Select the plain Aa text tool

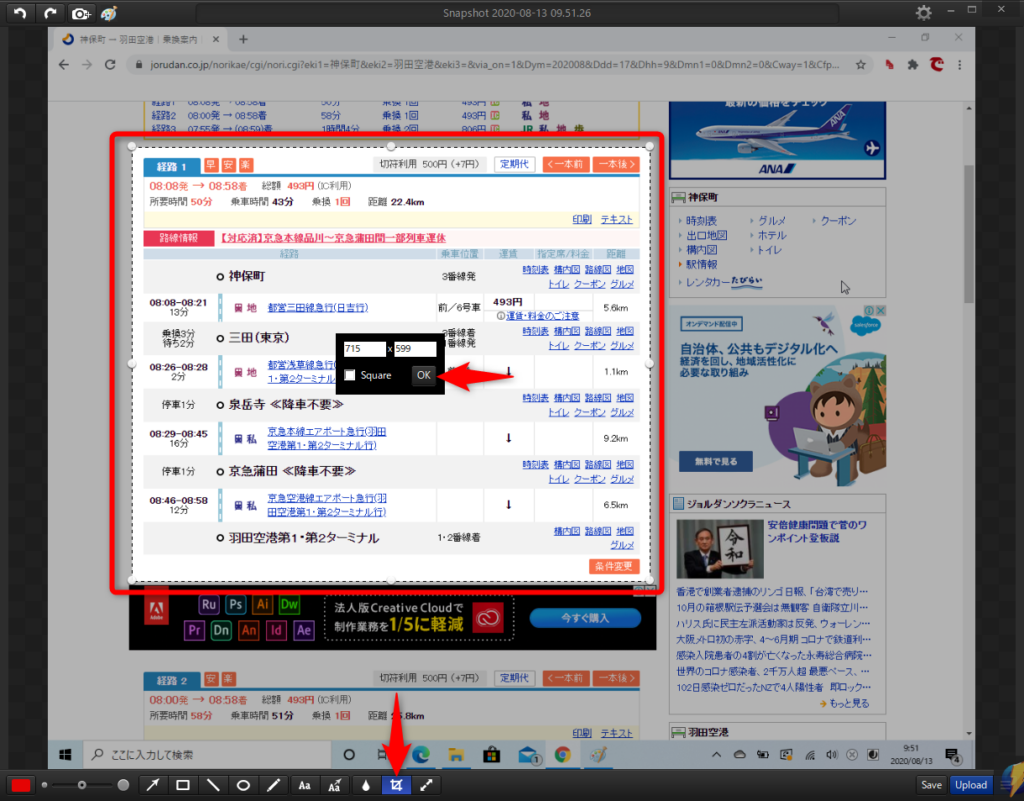click(x=304, y=785)
